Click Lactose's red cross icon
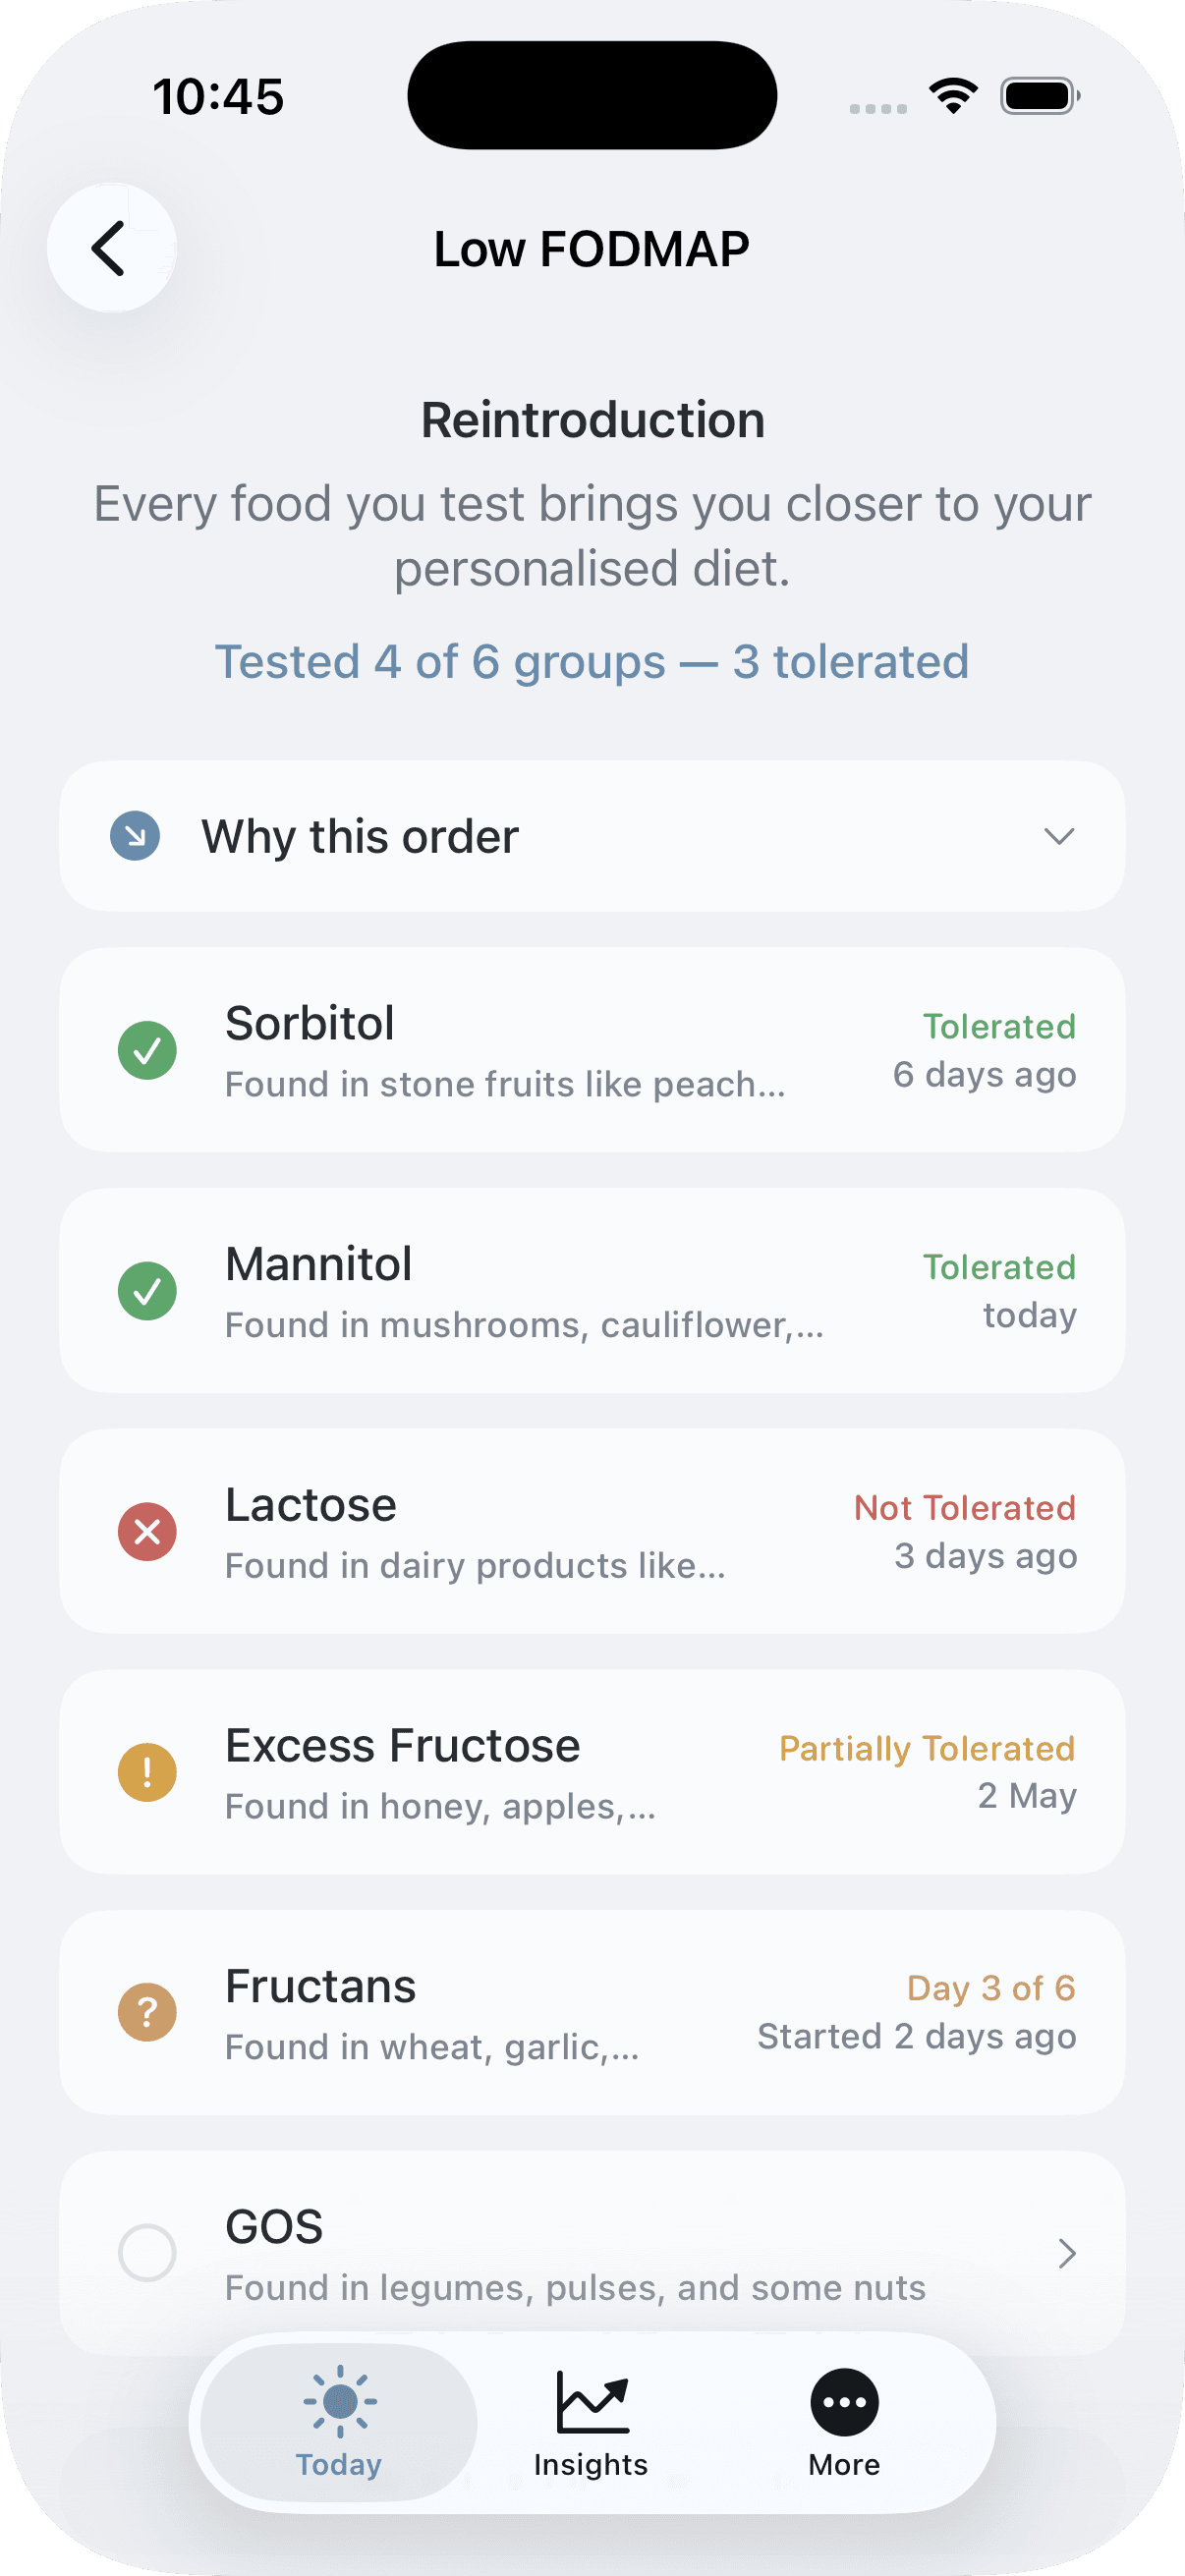 point(147,1532)
